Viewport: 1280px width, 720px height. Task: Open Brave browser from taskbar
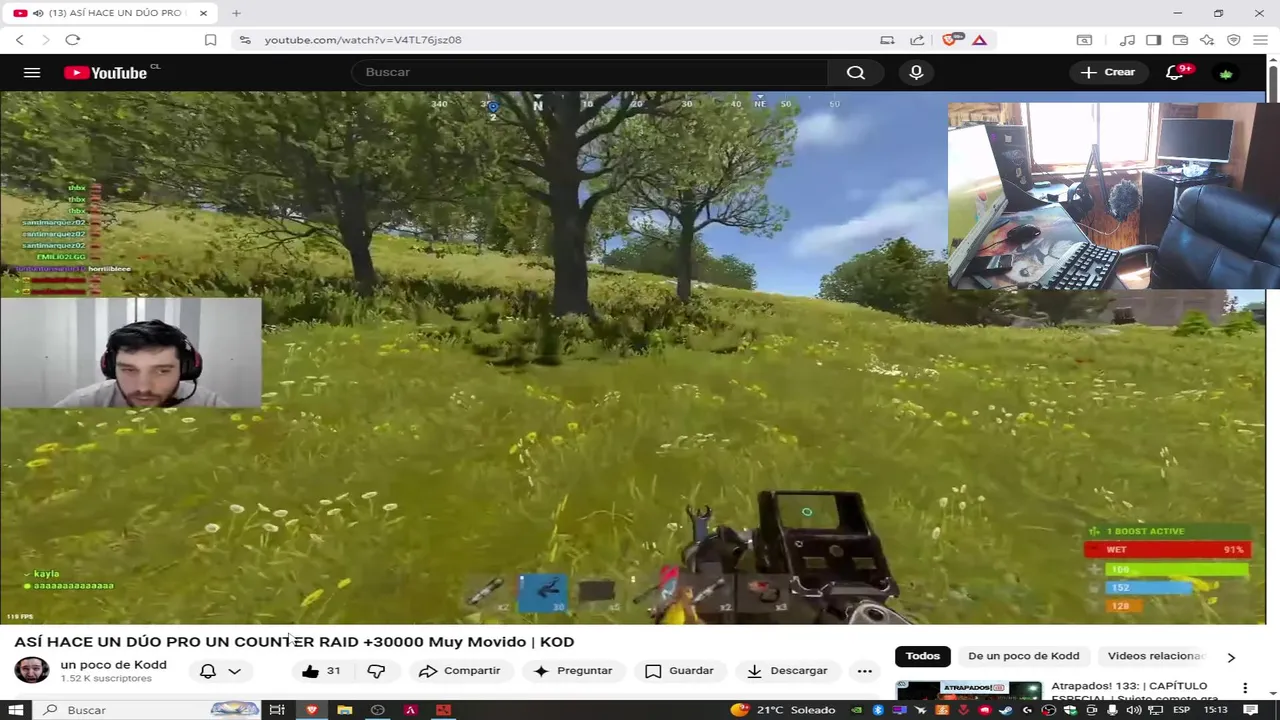click(311, 710)
